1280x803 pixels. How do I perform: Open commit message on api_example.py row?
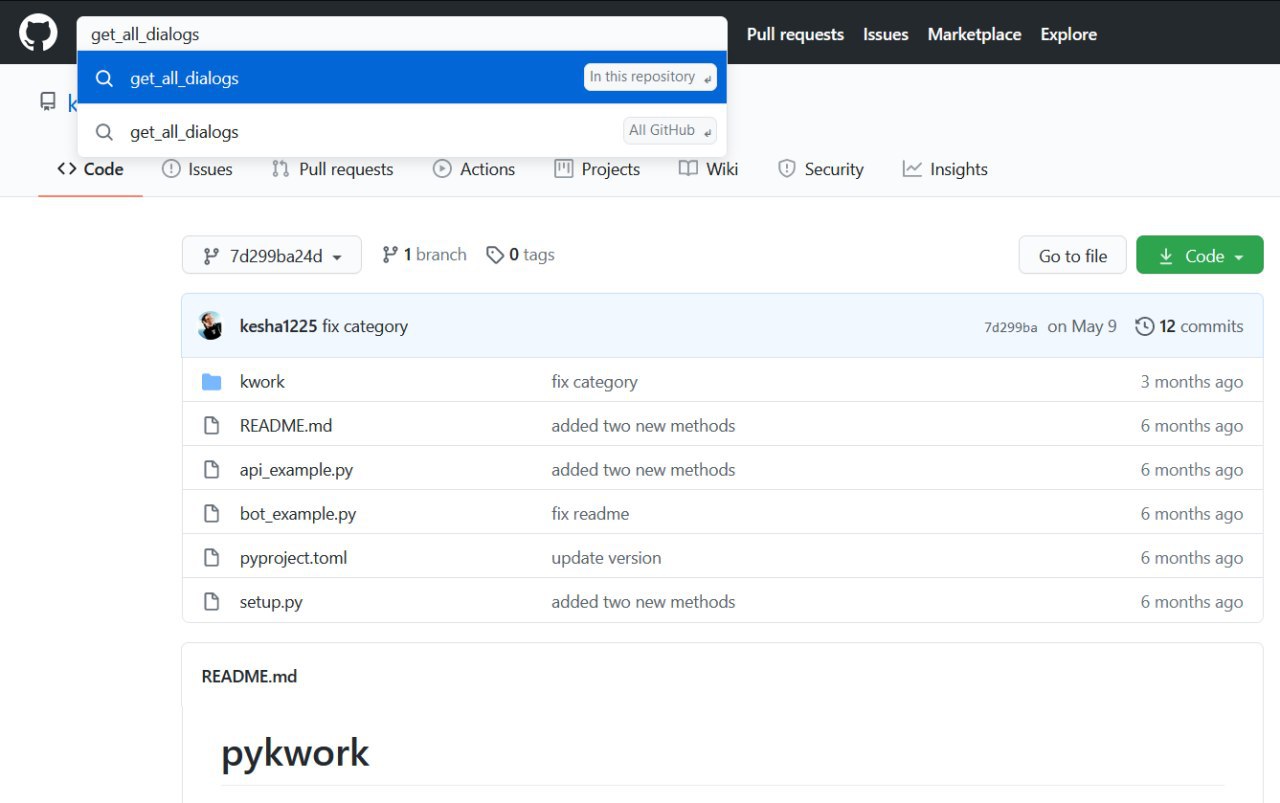tap(643, 469)
